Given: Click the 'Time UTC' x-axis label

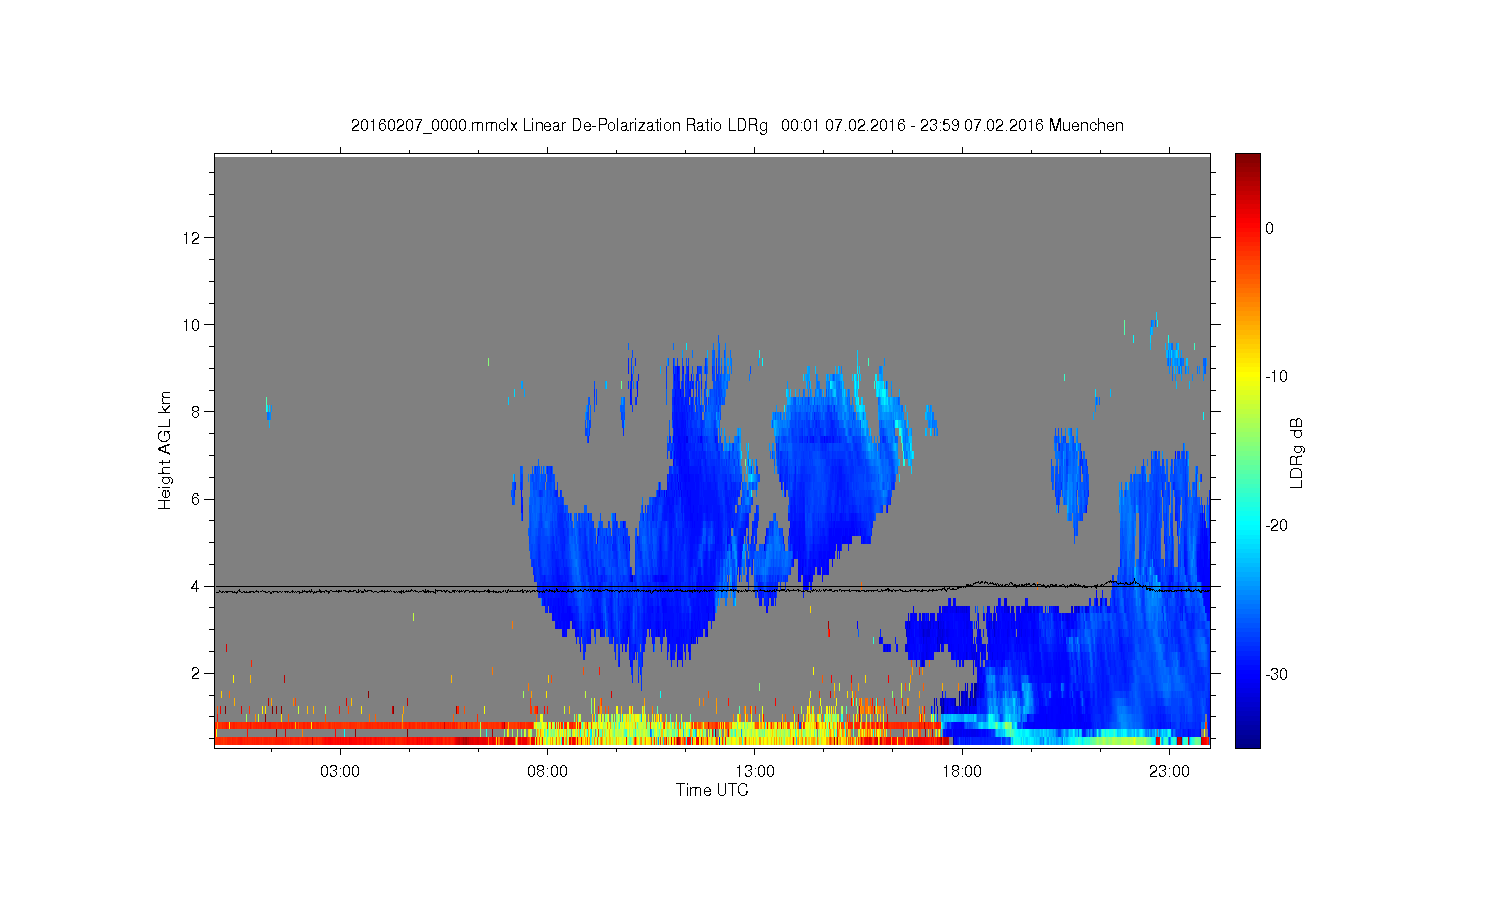Looking at the screenshot, I should pyautogui.click(x=712, y=790).
